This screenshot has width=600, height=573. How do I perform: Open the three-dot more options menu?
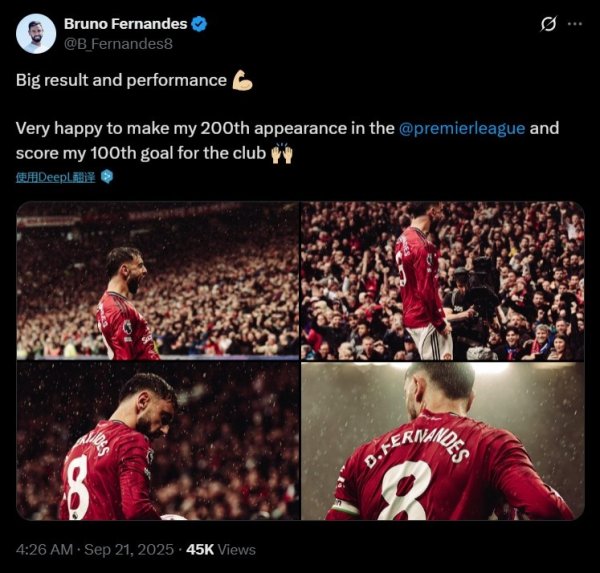575,24
